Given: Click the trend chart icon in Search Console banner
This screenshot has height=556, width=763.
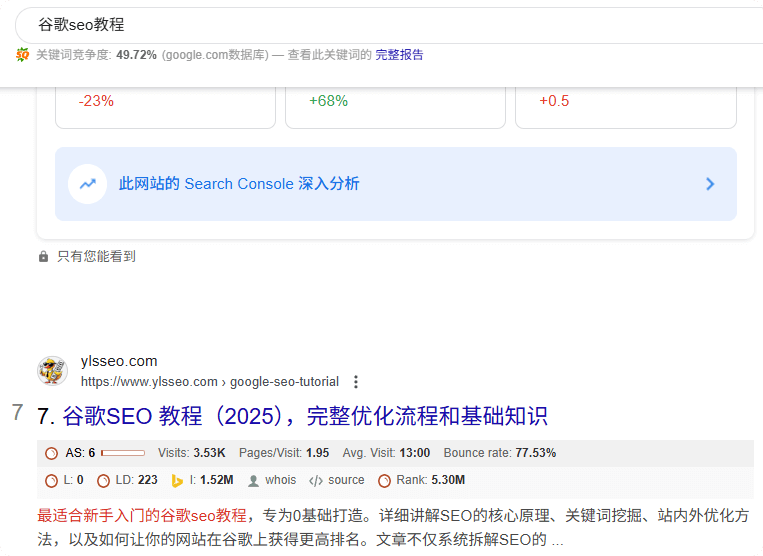Looking at the screenshot, I should pos(88,184).
